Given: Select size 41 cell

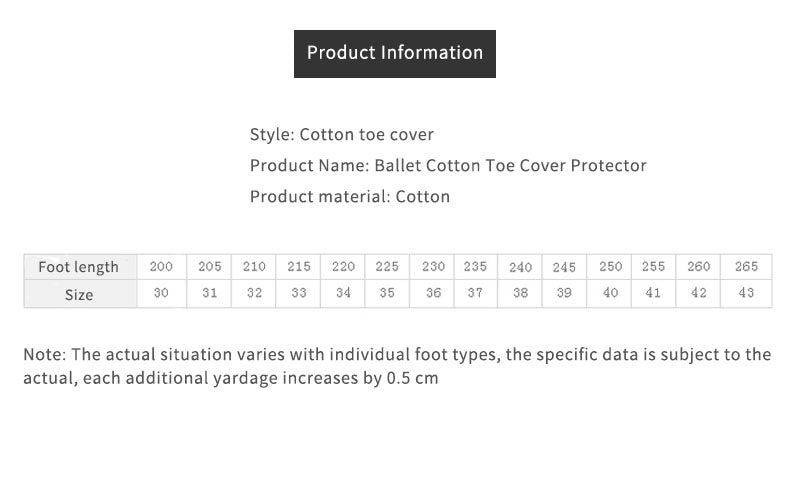Looking at the screenshot, I should coord(653,294).
